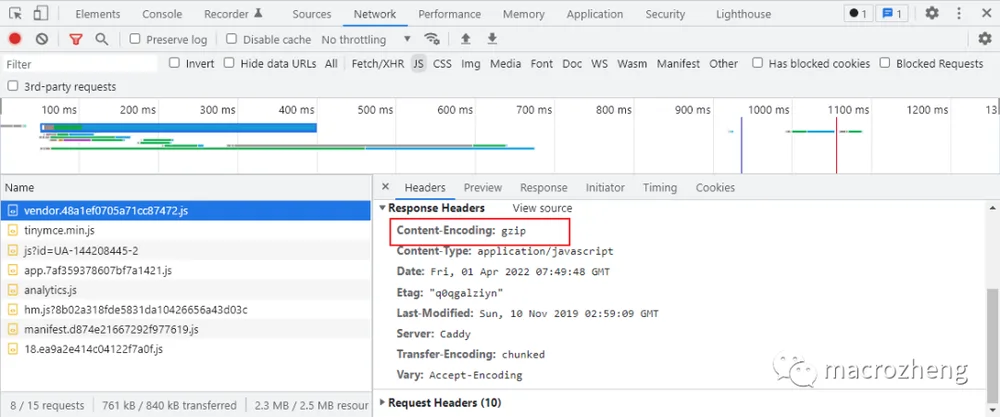Stop recording network log
The image size is (1000, 417).
point(15,39)
